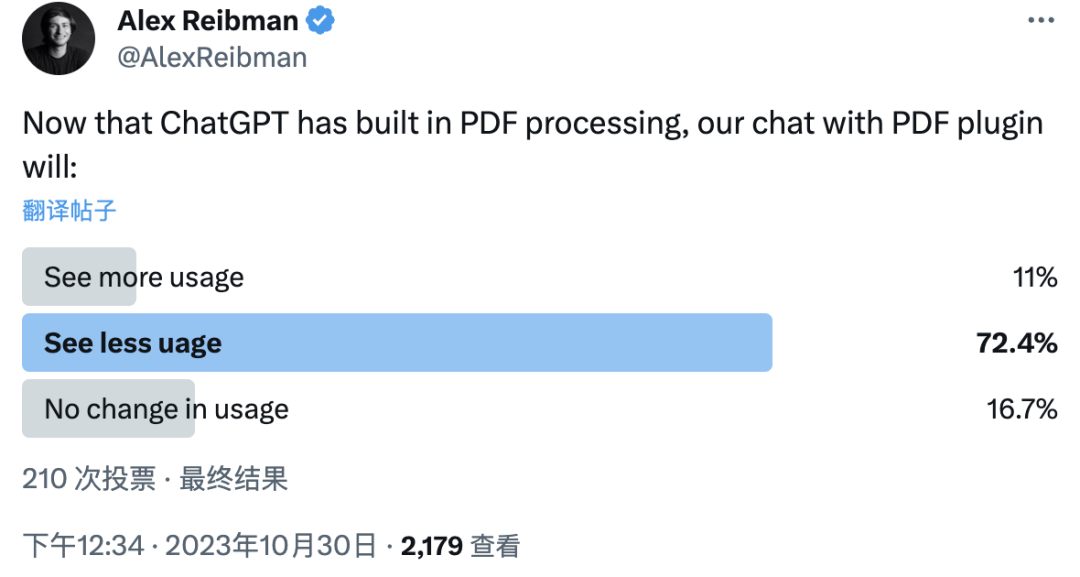This screenshot has width=1080, height=577.
Task: Click the 72.4% poll result value
Action: (1017, 343)
